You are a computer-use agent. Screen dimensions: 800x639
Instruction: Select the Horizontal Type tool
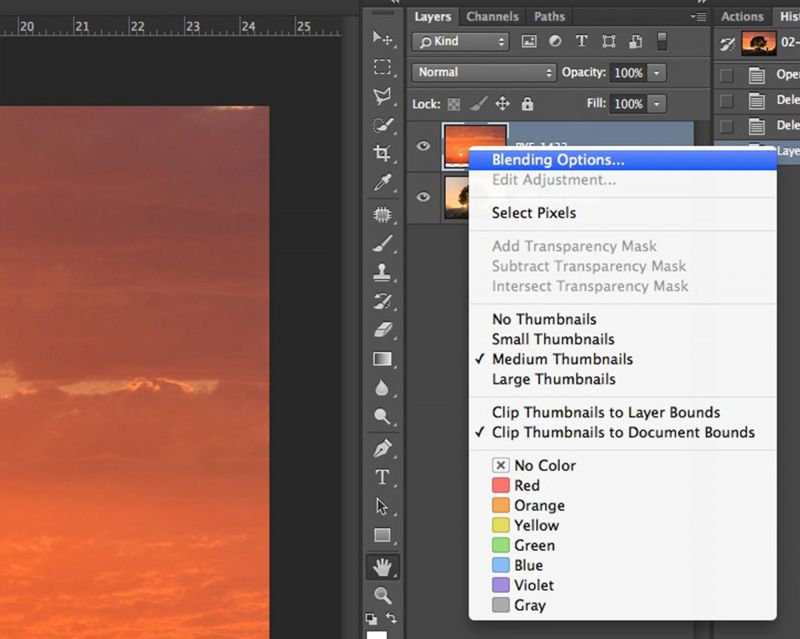[385, 477]
